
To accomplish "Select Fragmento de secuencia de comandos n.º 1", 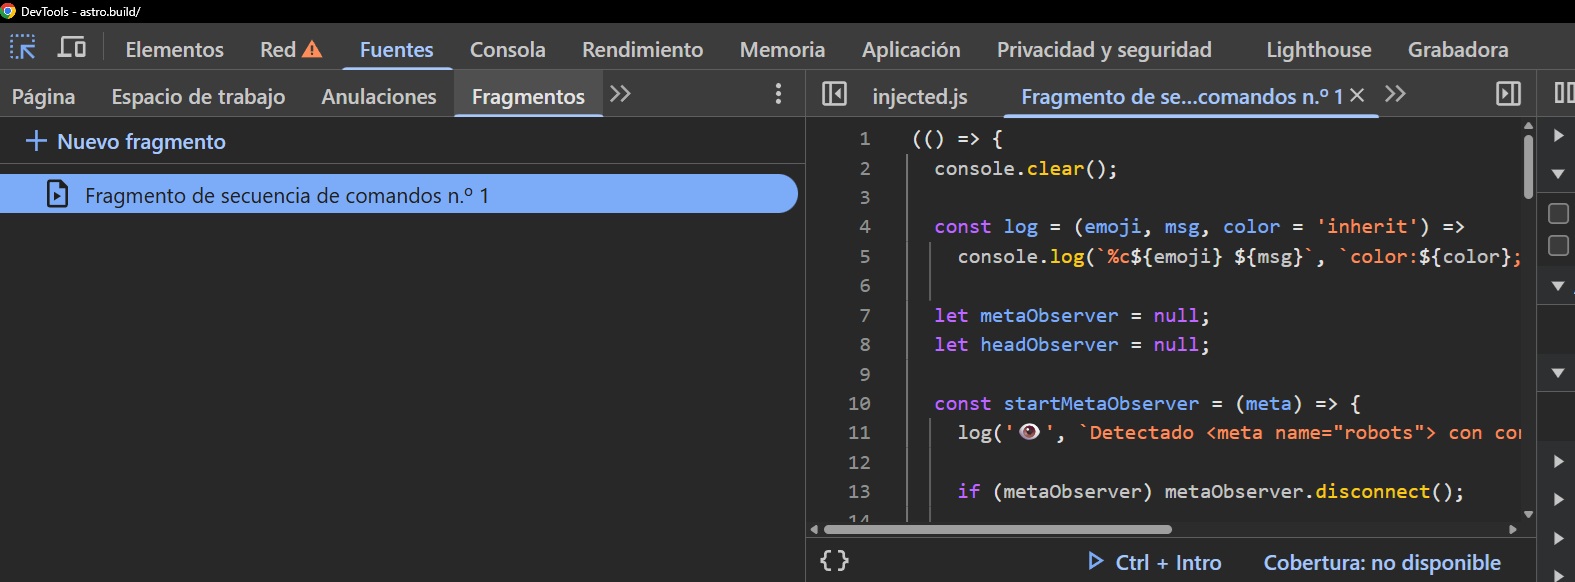I will [286, 195].
